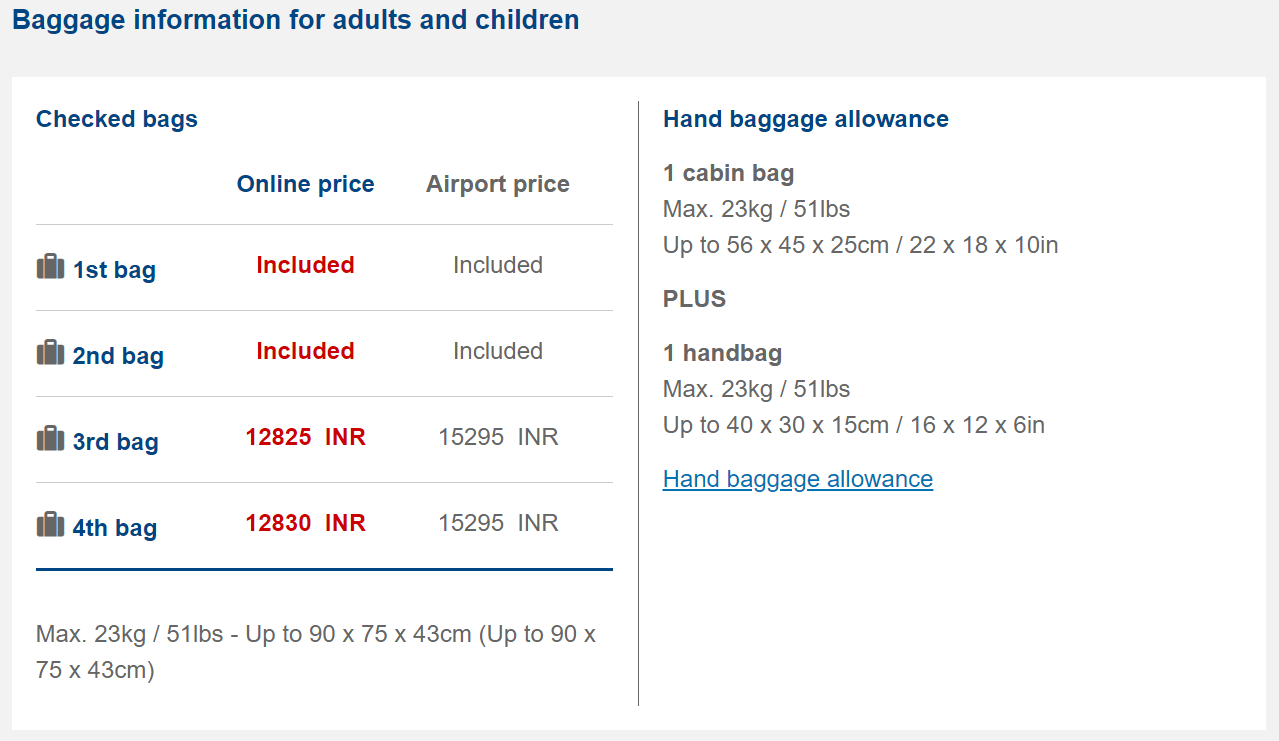Click the suitcase icon beside 3rd bag

(50, 439)
